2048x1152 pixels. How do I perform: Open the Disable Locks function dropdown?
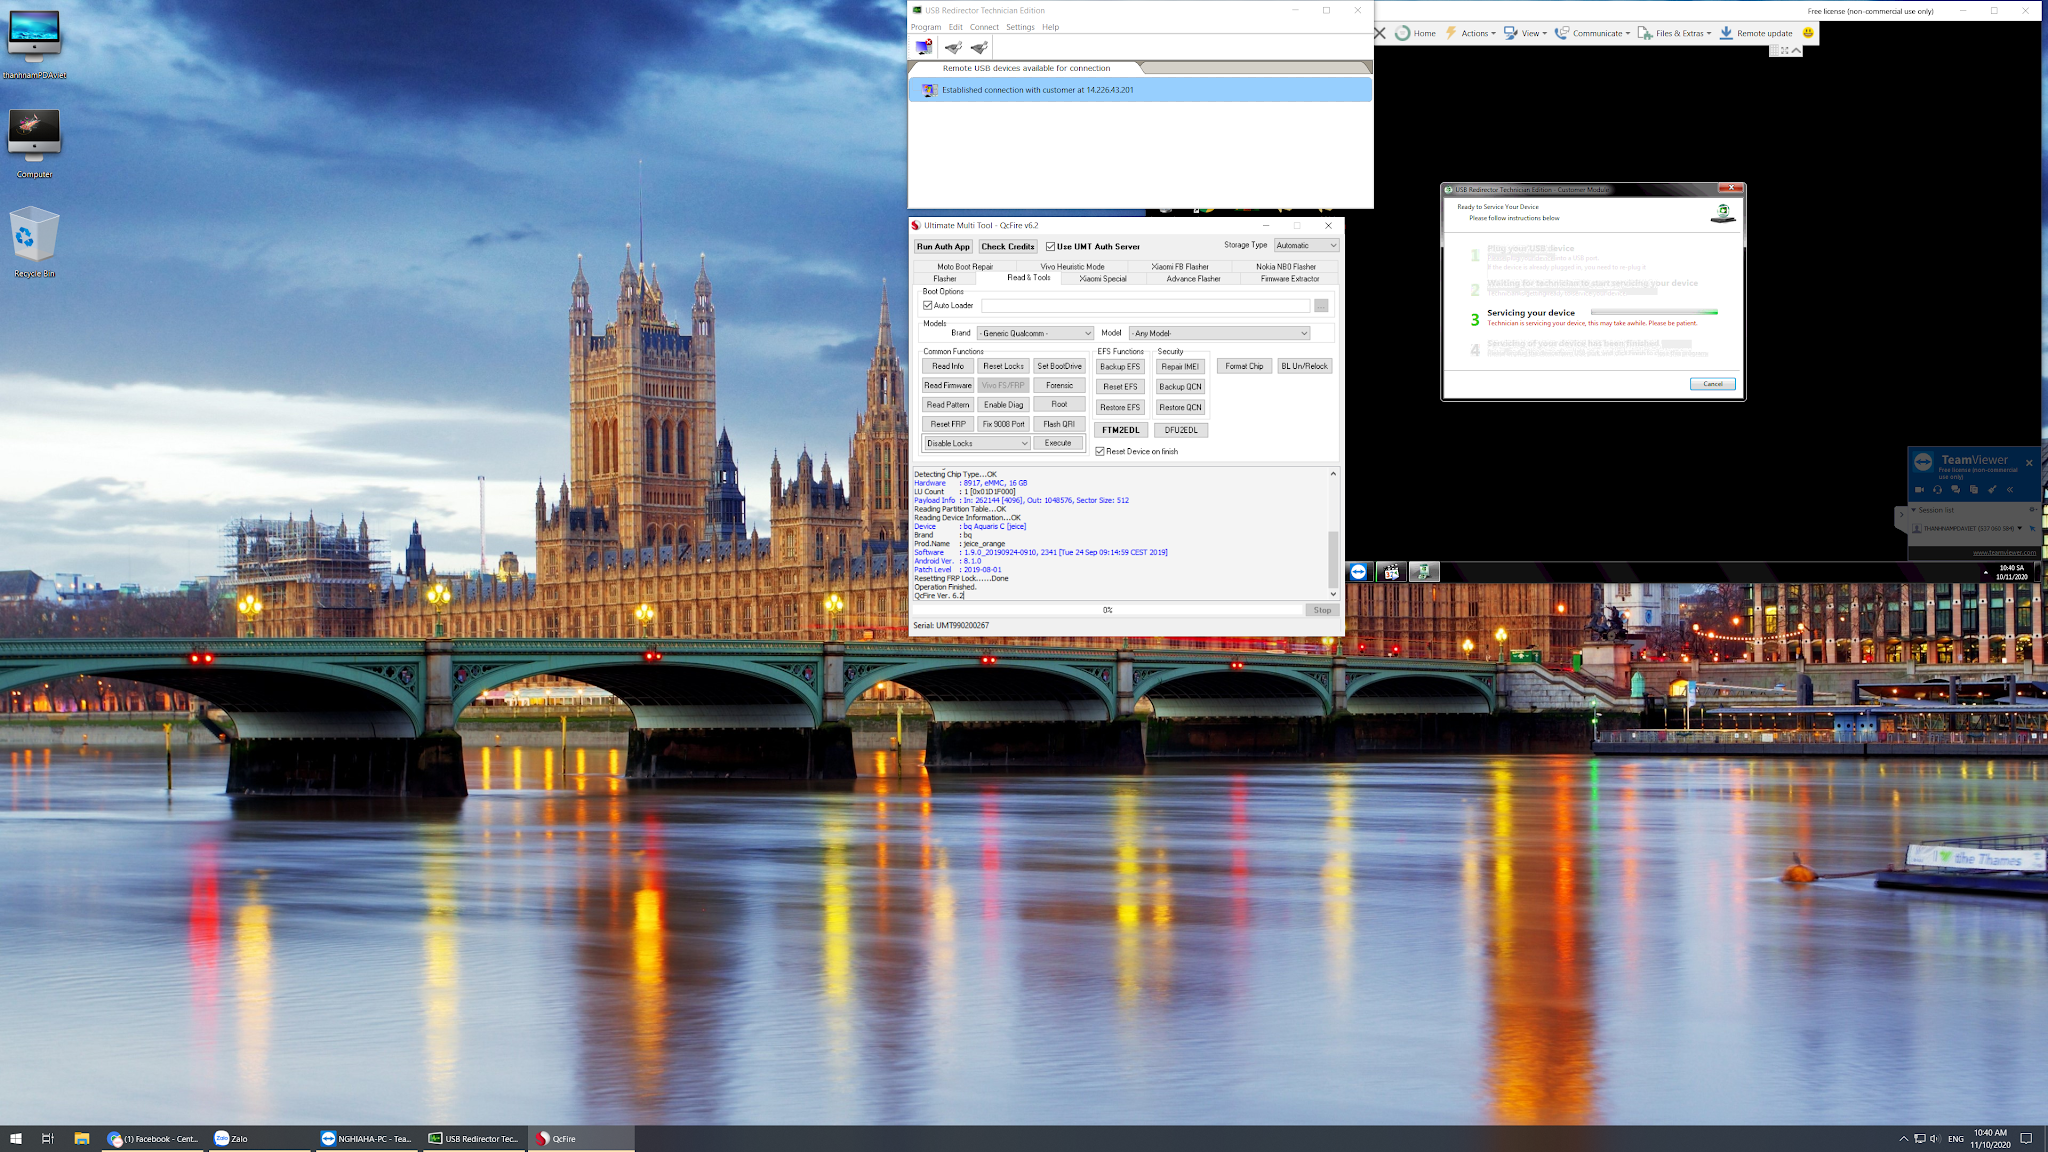click(976, 443)
